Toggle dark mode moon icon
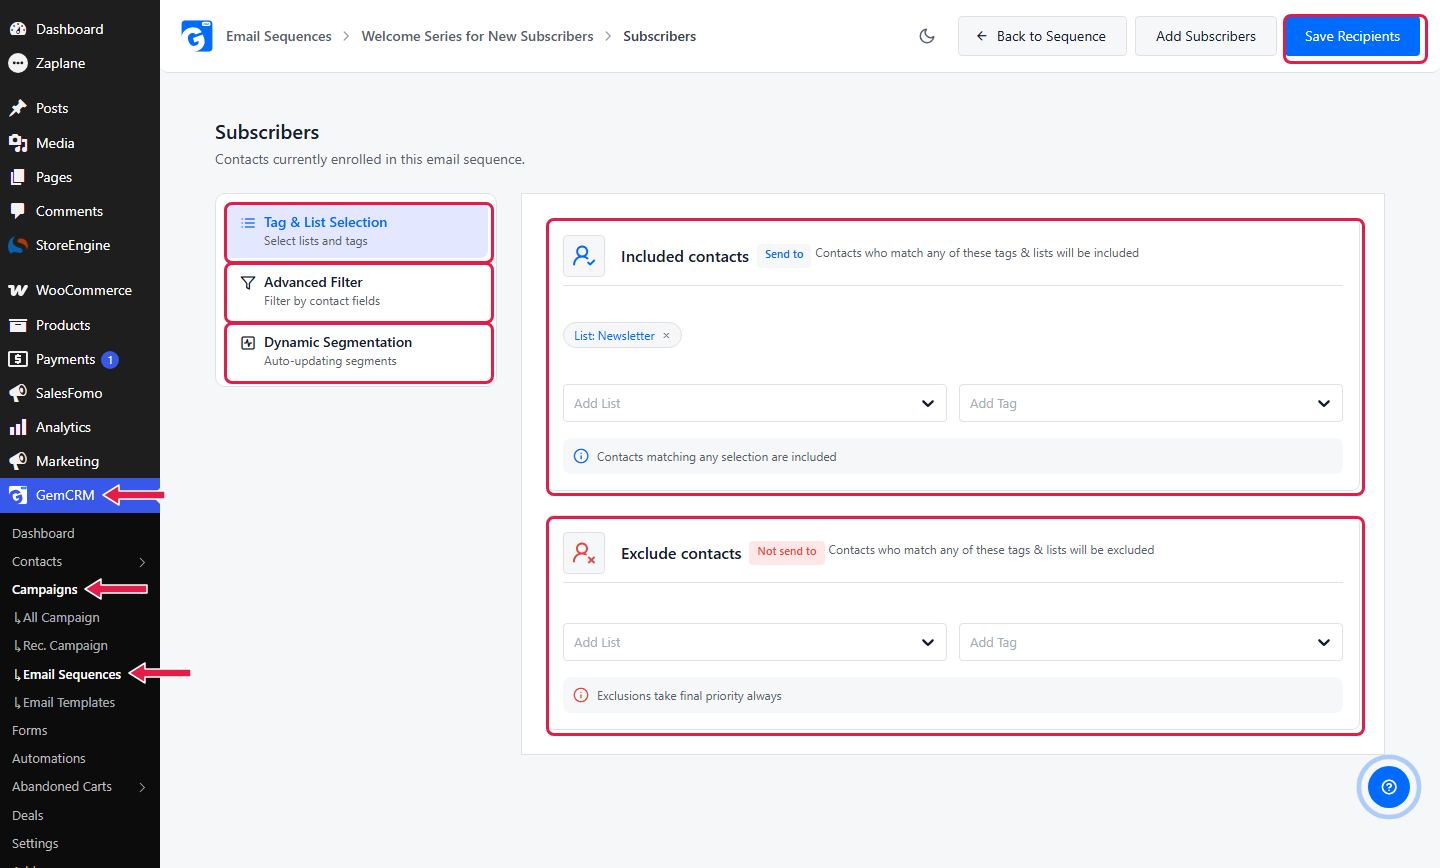Screen dimensions: 1440x868 [x=927, y=36]
